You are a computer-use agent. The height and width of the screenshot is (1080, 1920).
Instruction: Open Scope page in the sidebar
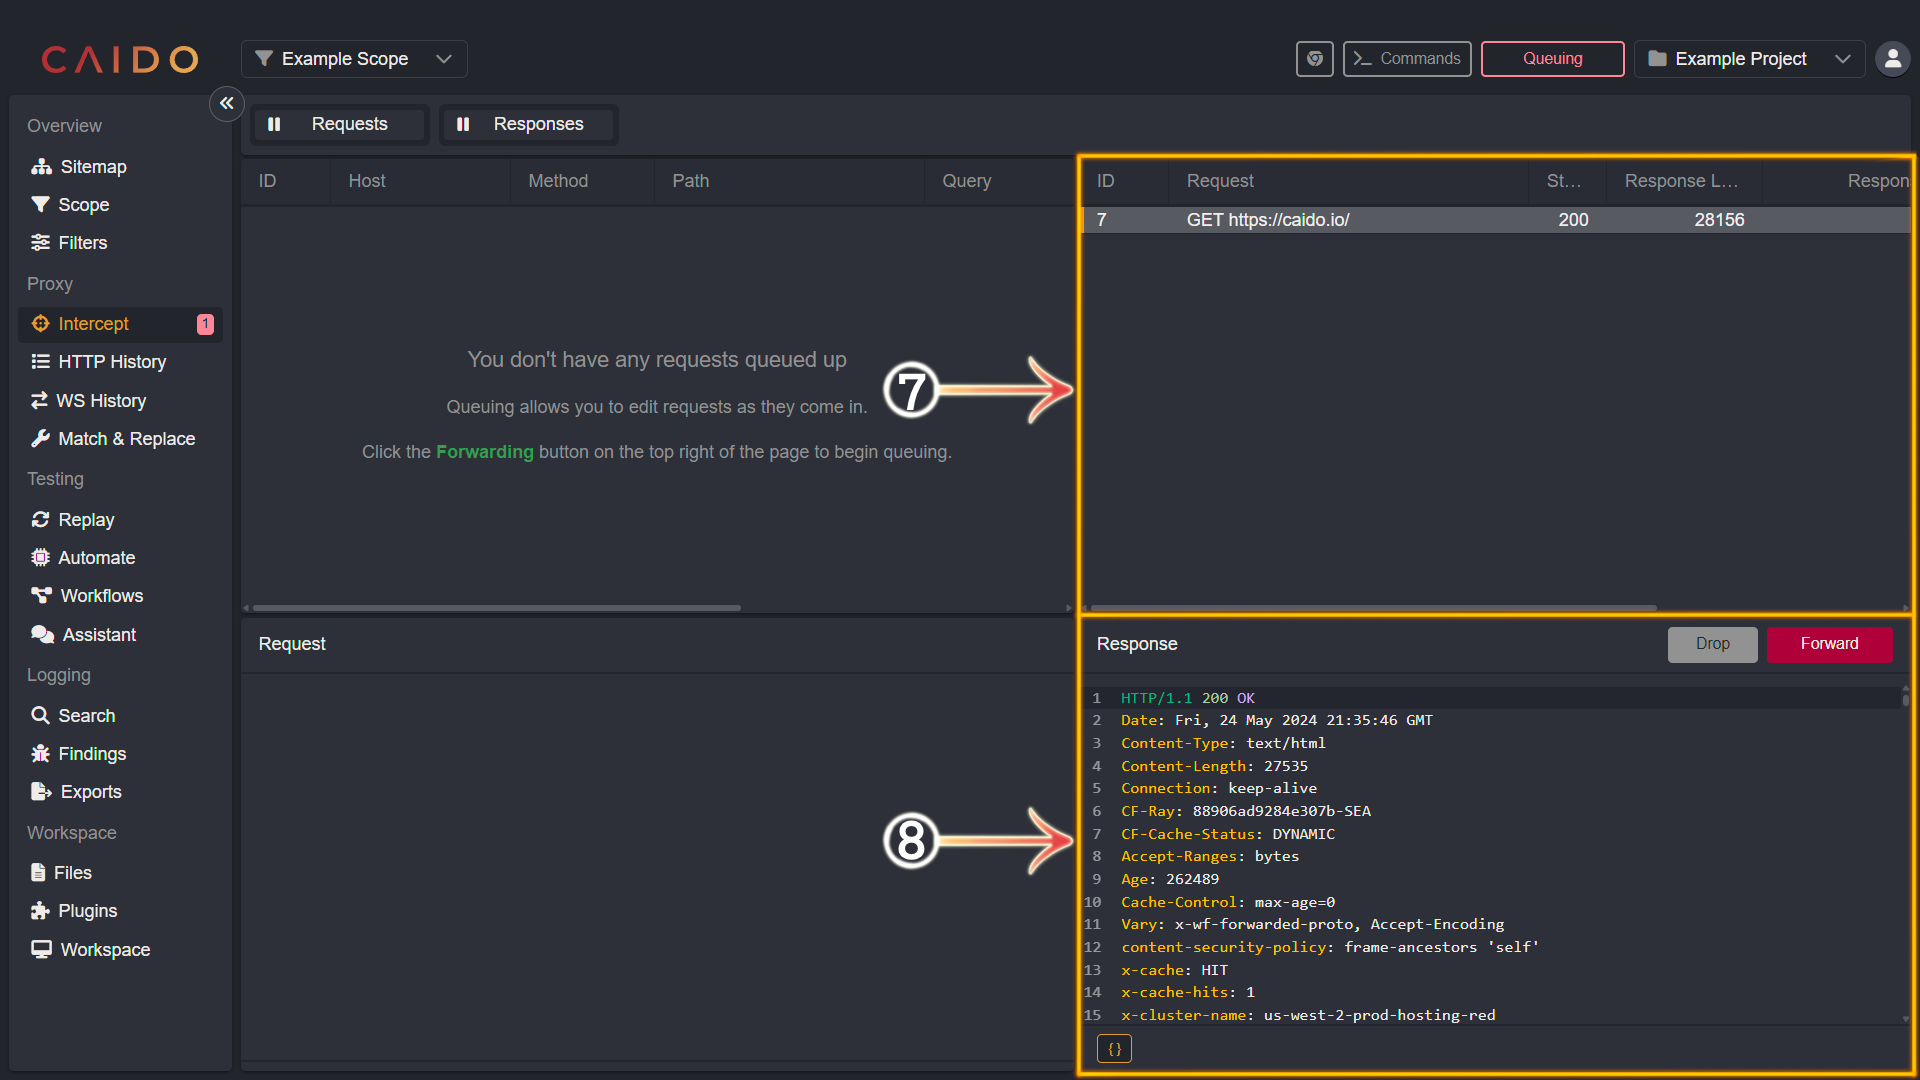coord(120,205)
